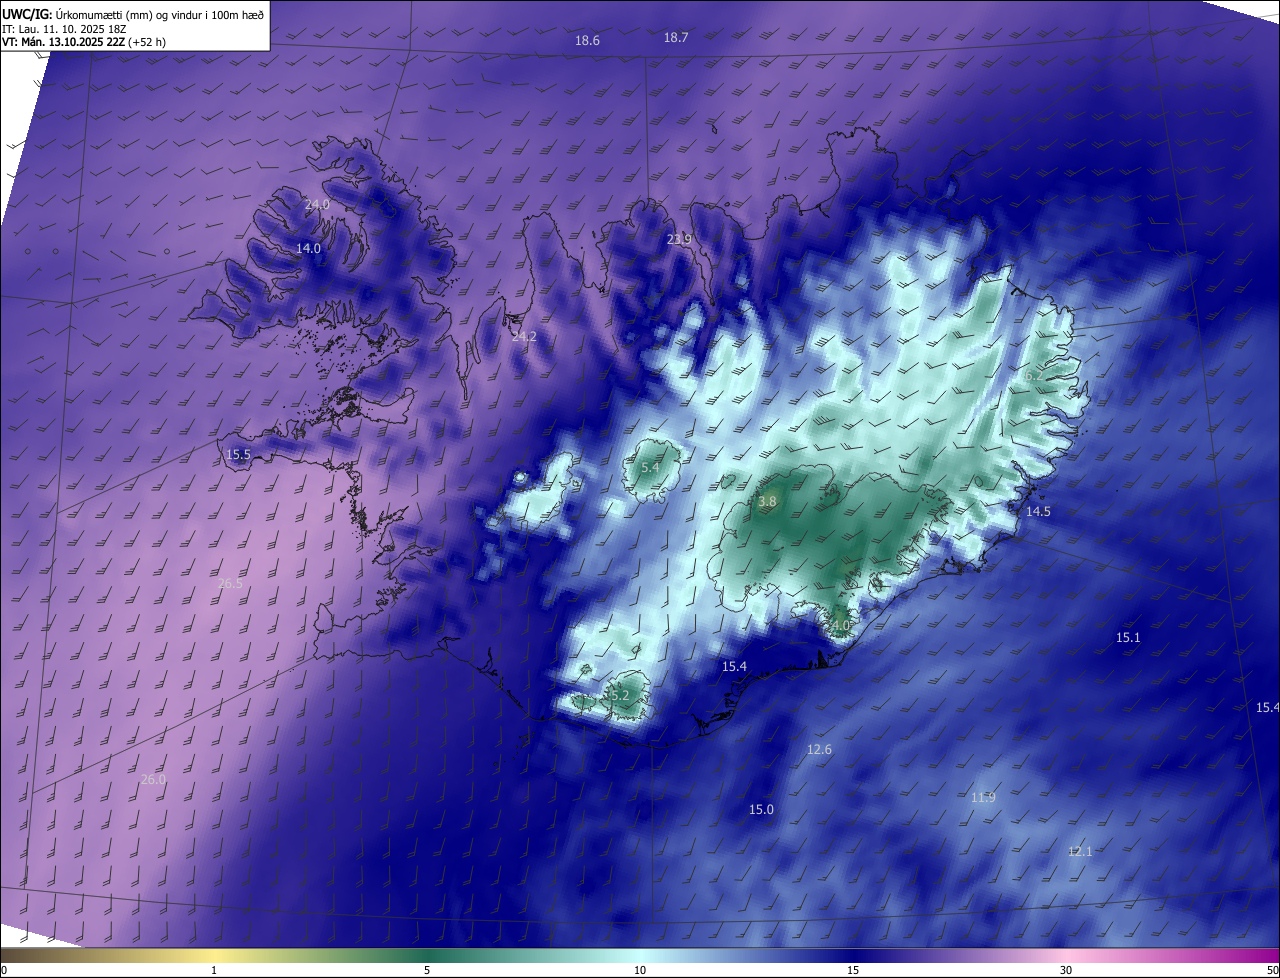1280x978 pixels.
Task: Click the 50 tick on the colour scale
Action: tap(1272, 970)
